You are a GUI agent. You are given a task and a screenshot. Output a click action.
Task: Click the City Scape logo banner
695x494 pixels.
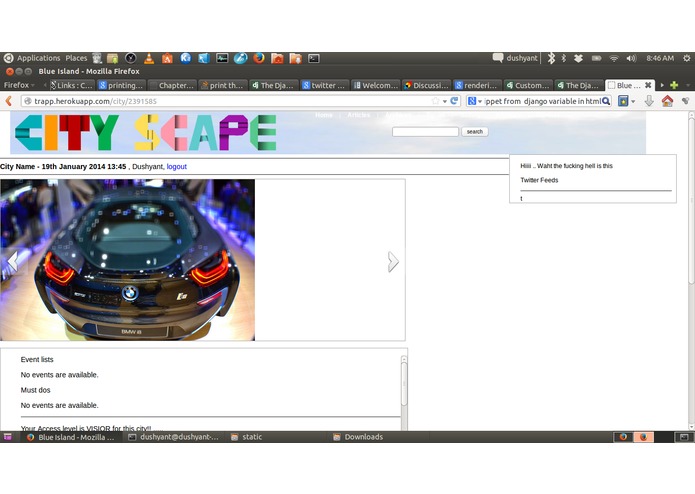coord(145,132)
